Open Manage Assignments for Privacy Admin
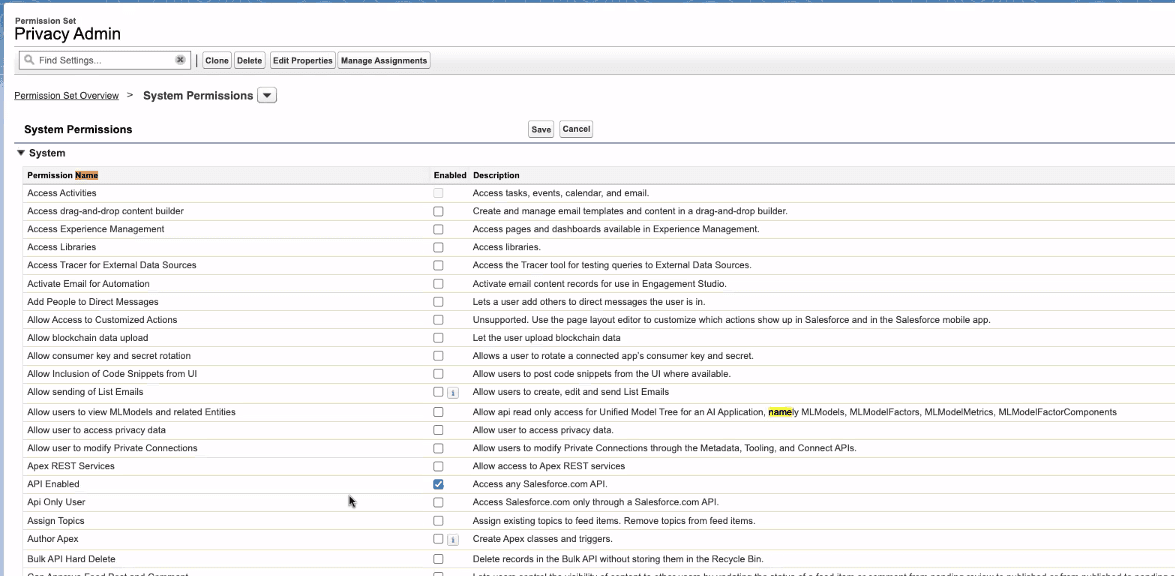Viewport: 1175px width, 576px height. tap(384, 60)
